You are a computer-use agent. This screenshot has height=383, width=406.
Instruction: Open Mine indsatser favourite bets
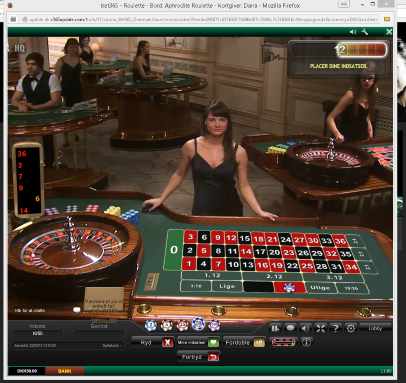[x=198, y=342]
